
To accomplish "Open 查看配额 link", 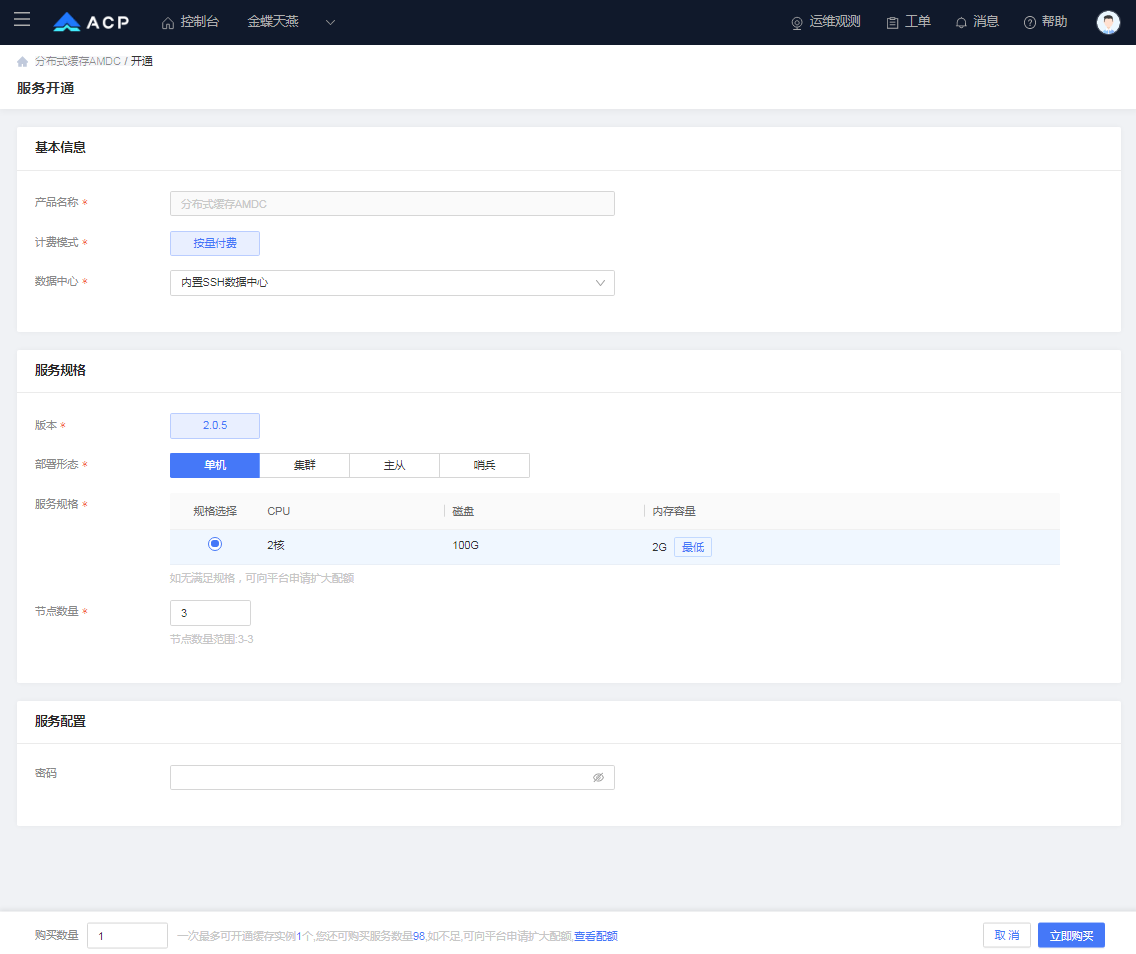I will [596, 936].
